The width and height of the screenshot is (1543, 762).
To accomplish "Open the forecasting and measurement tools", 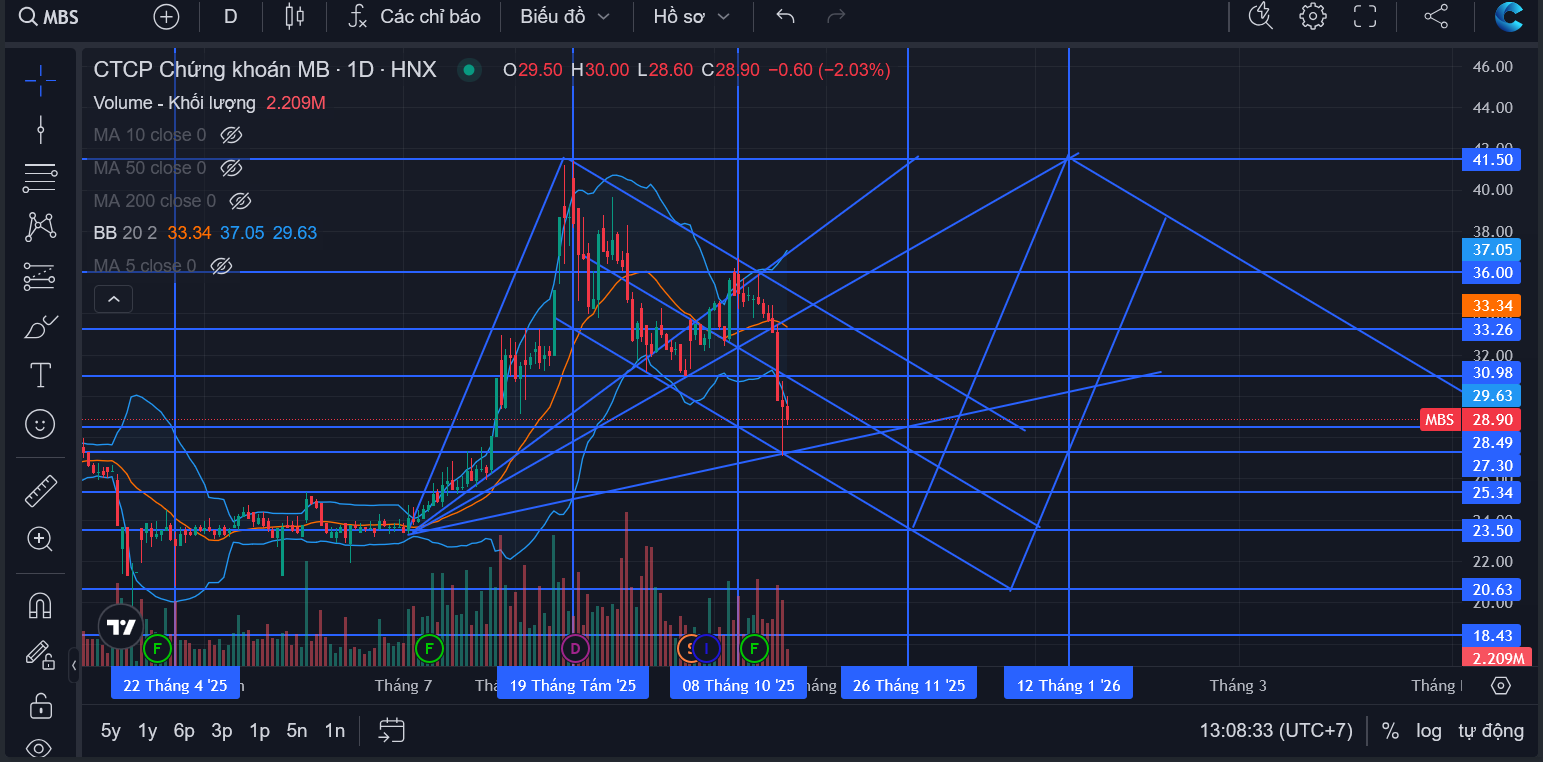I will click(40, 276).
